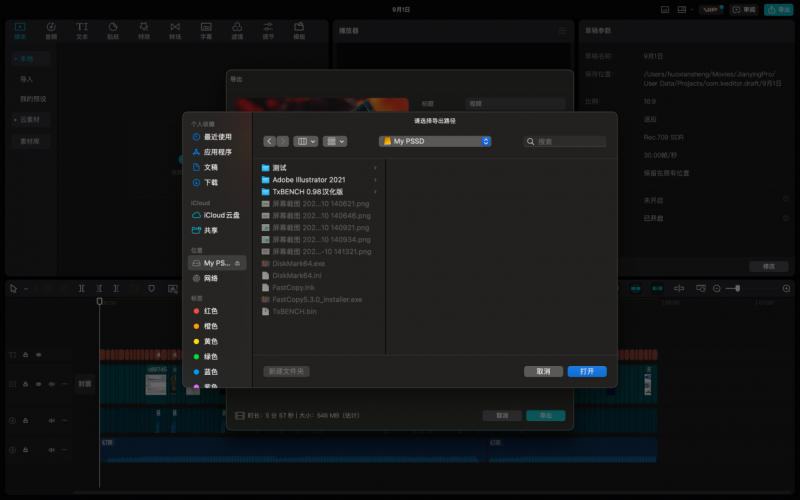Open Applications (应用程序) in the sidebar
Viewport: 800px width, 500px height.
(217, 152)
